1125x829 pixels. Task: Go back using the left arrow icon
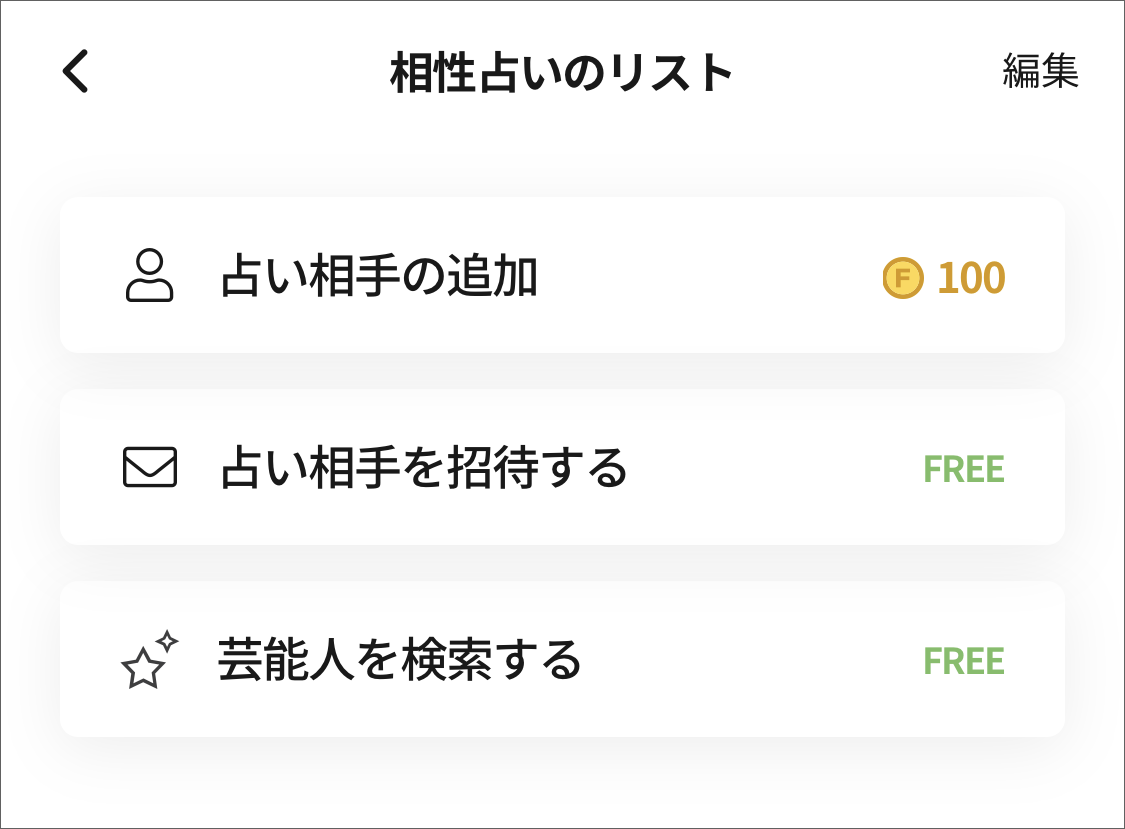click(76, 72)
